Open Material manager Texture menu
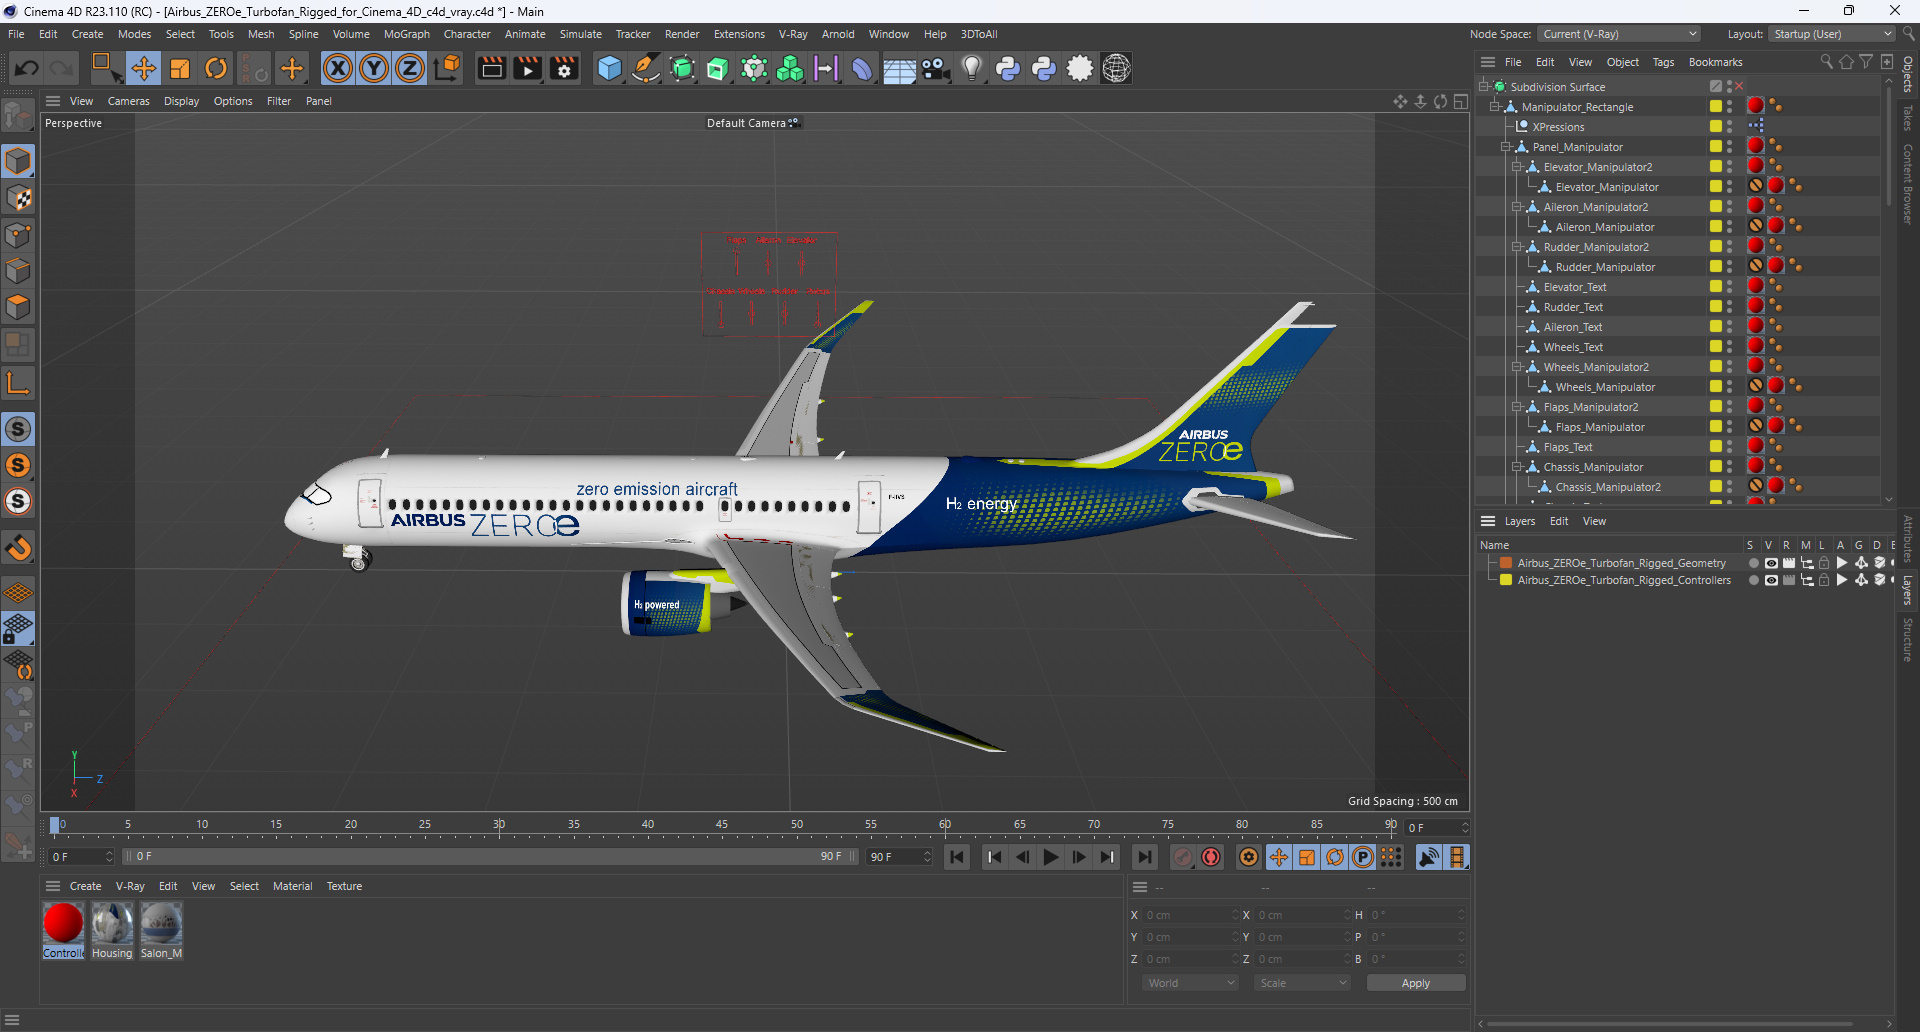 pyautogui.click(x=344, y=886)
